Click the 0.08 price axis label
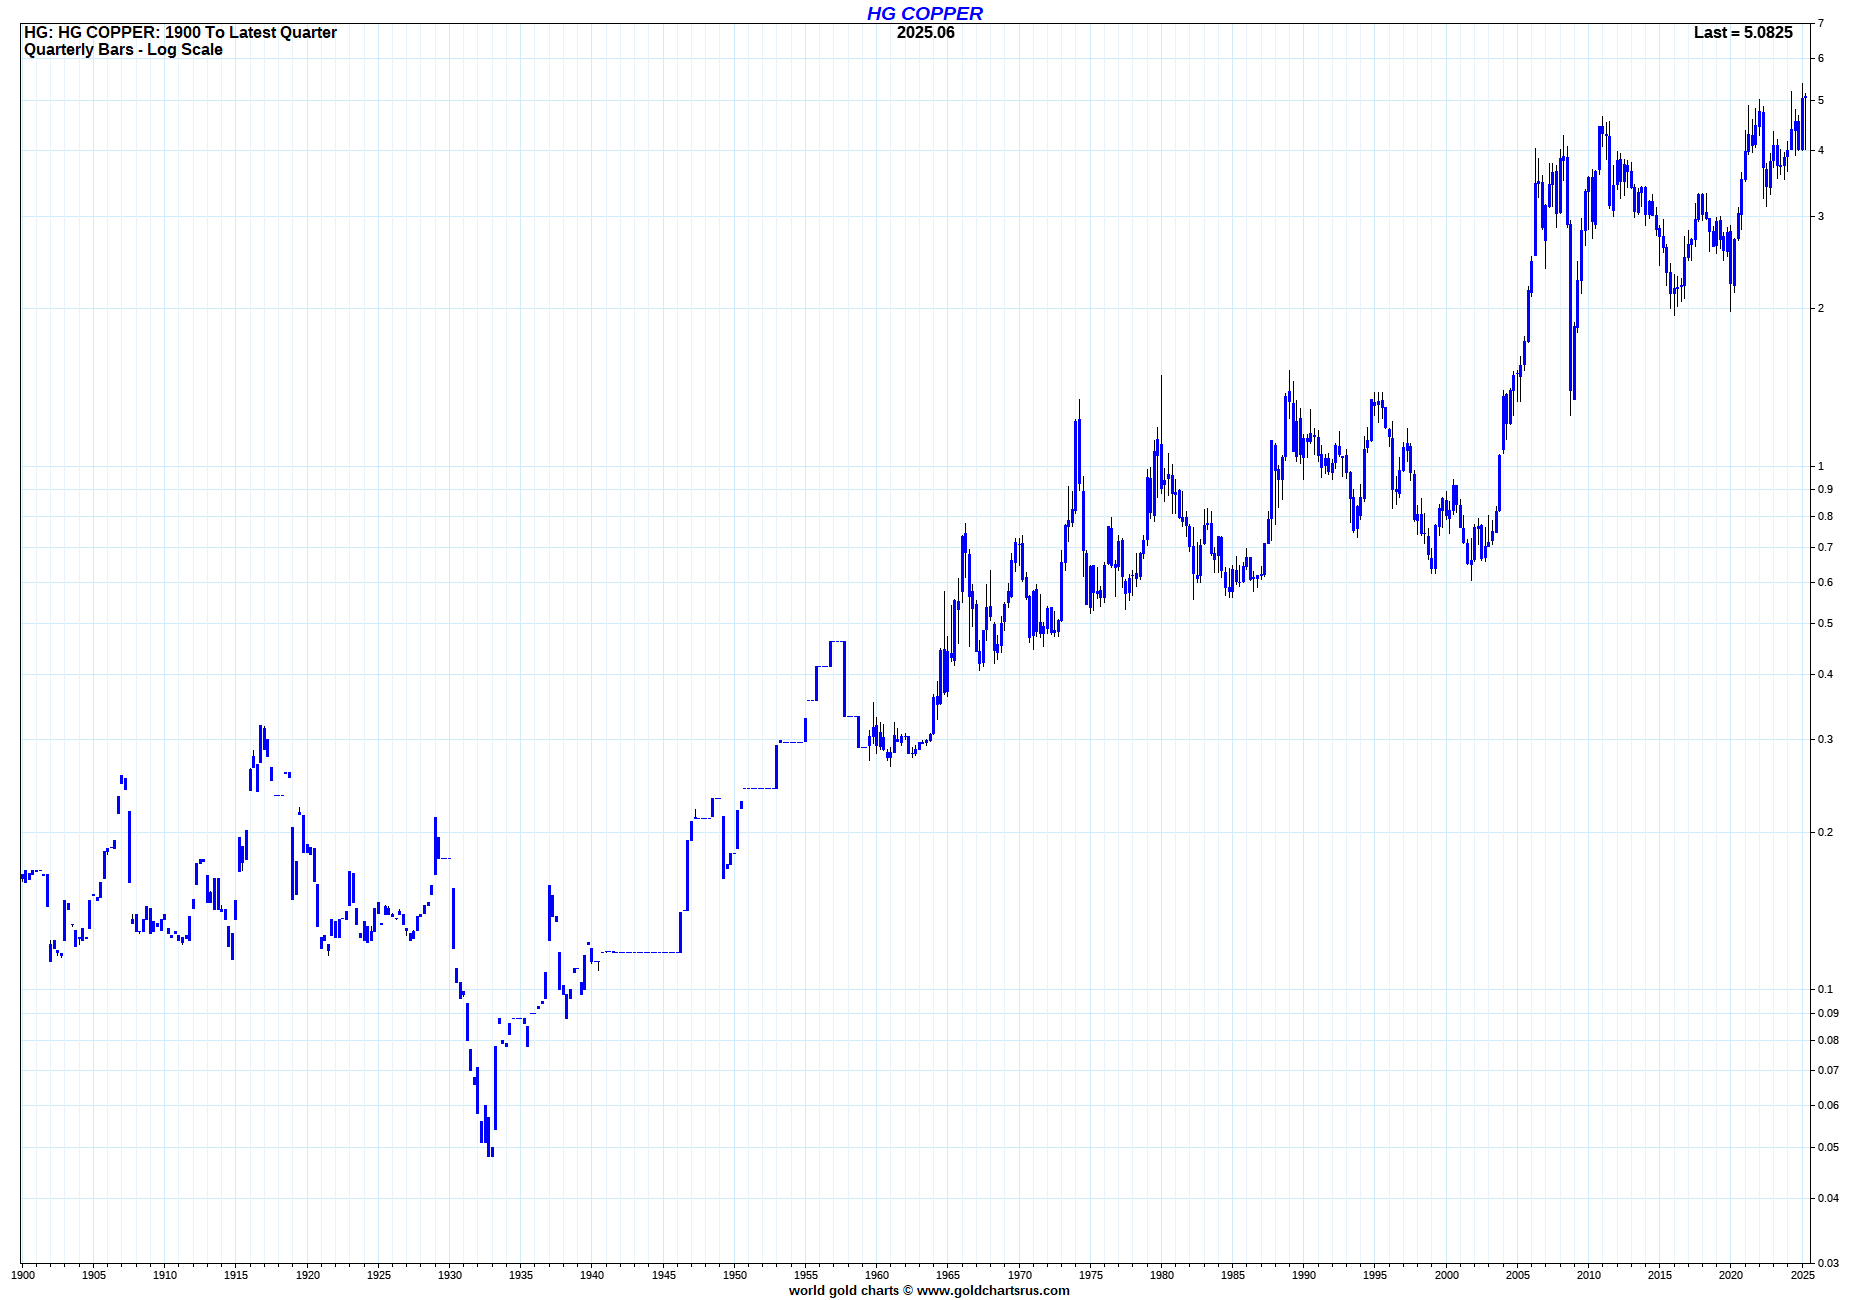This screenshot has width=1850, height=1300. click(x=1828, y=1040)
